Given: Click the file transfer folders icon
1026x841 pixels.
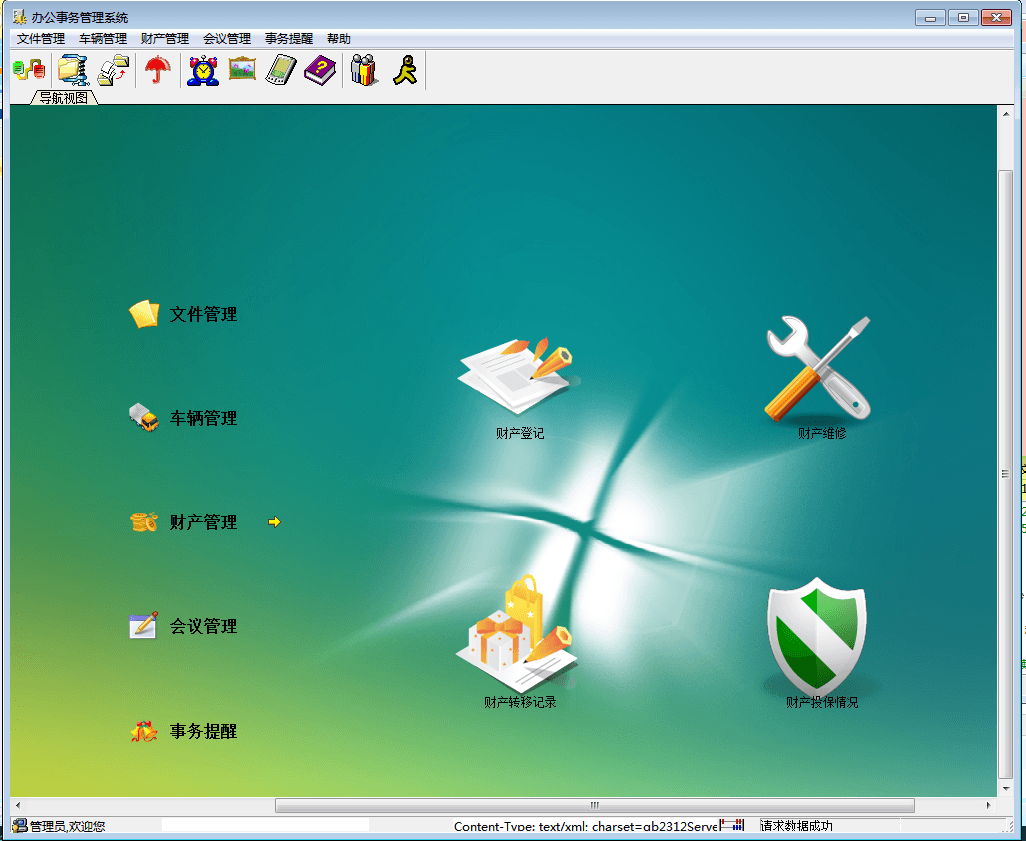Looking at the screenshot, I should pyautogui.click(x=114, y=70).
